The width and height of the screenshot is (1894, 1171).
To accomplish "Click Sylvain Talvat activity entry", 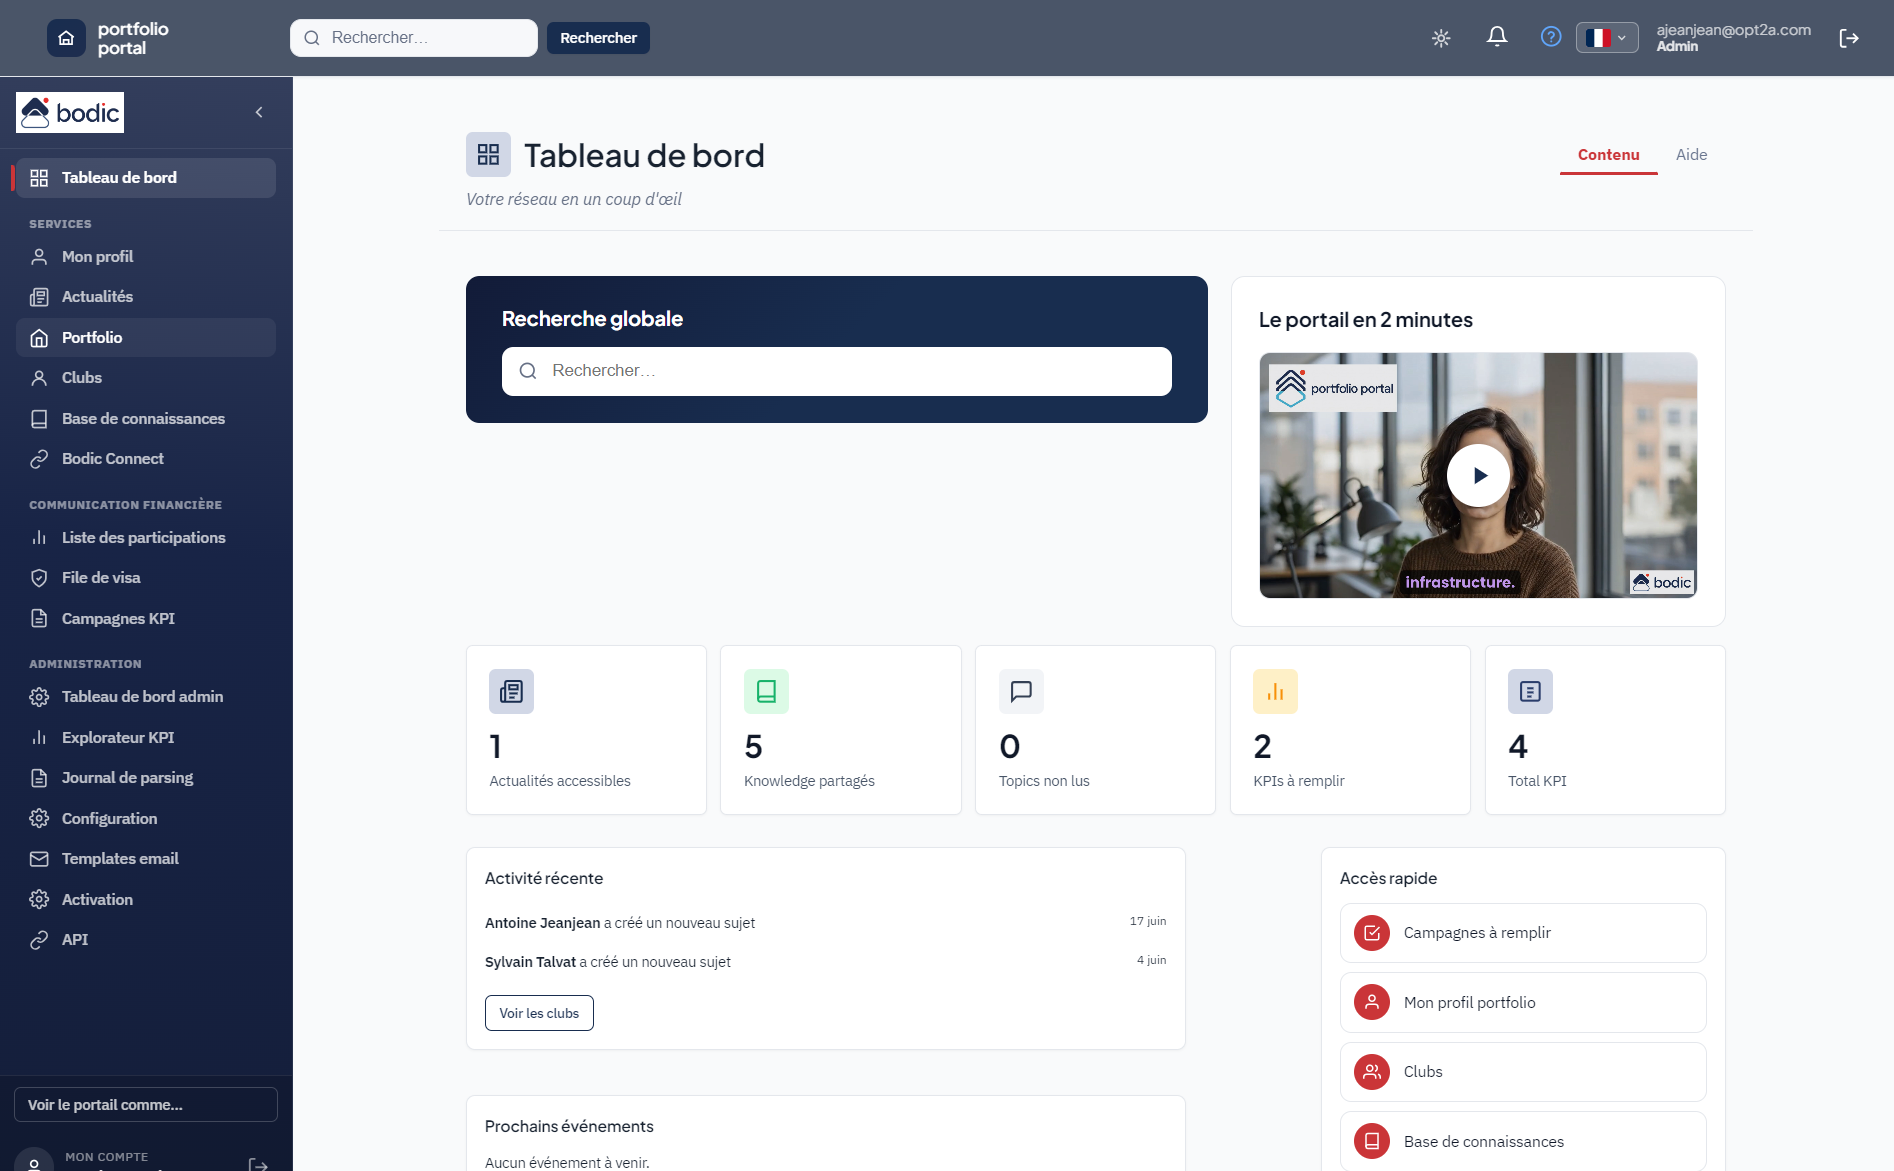I will tap(825, 962).
